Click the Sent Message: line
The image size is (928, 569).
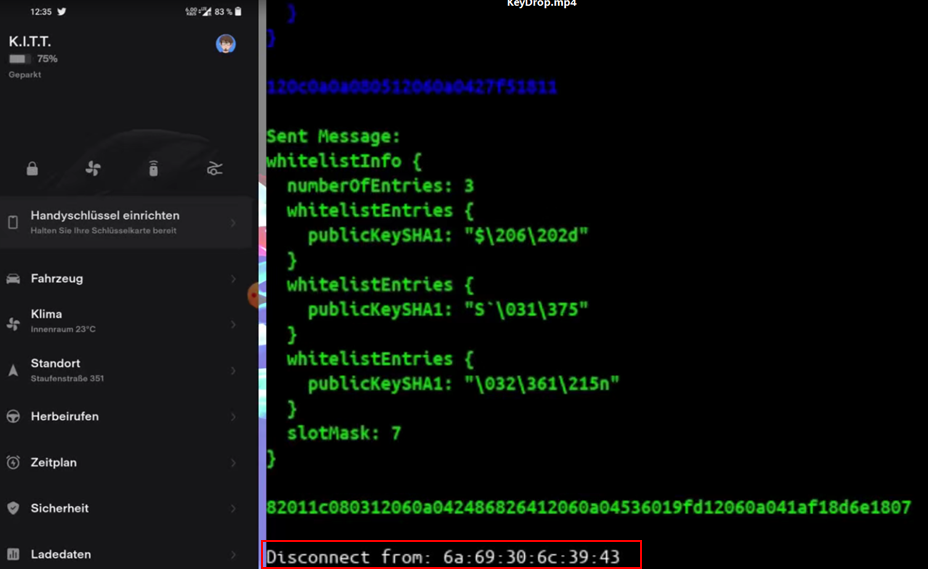click(333, 136)
